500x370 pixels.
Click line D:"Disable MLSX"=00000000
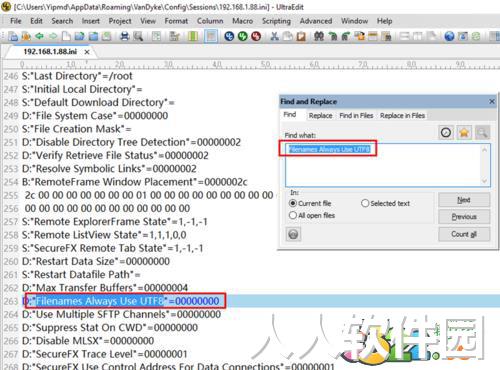88,341
